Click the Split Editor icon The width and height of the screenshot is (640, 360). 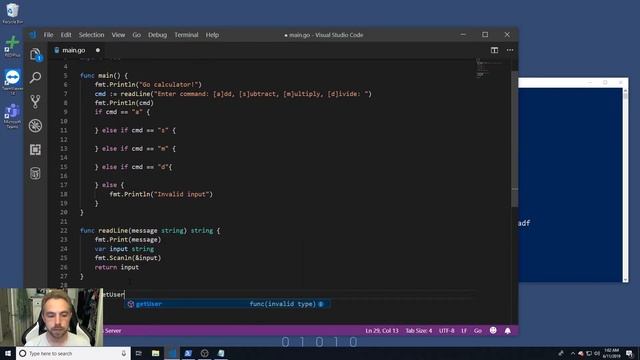point(494,50)
